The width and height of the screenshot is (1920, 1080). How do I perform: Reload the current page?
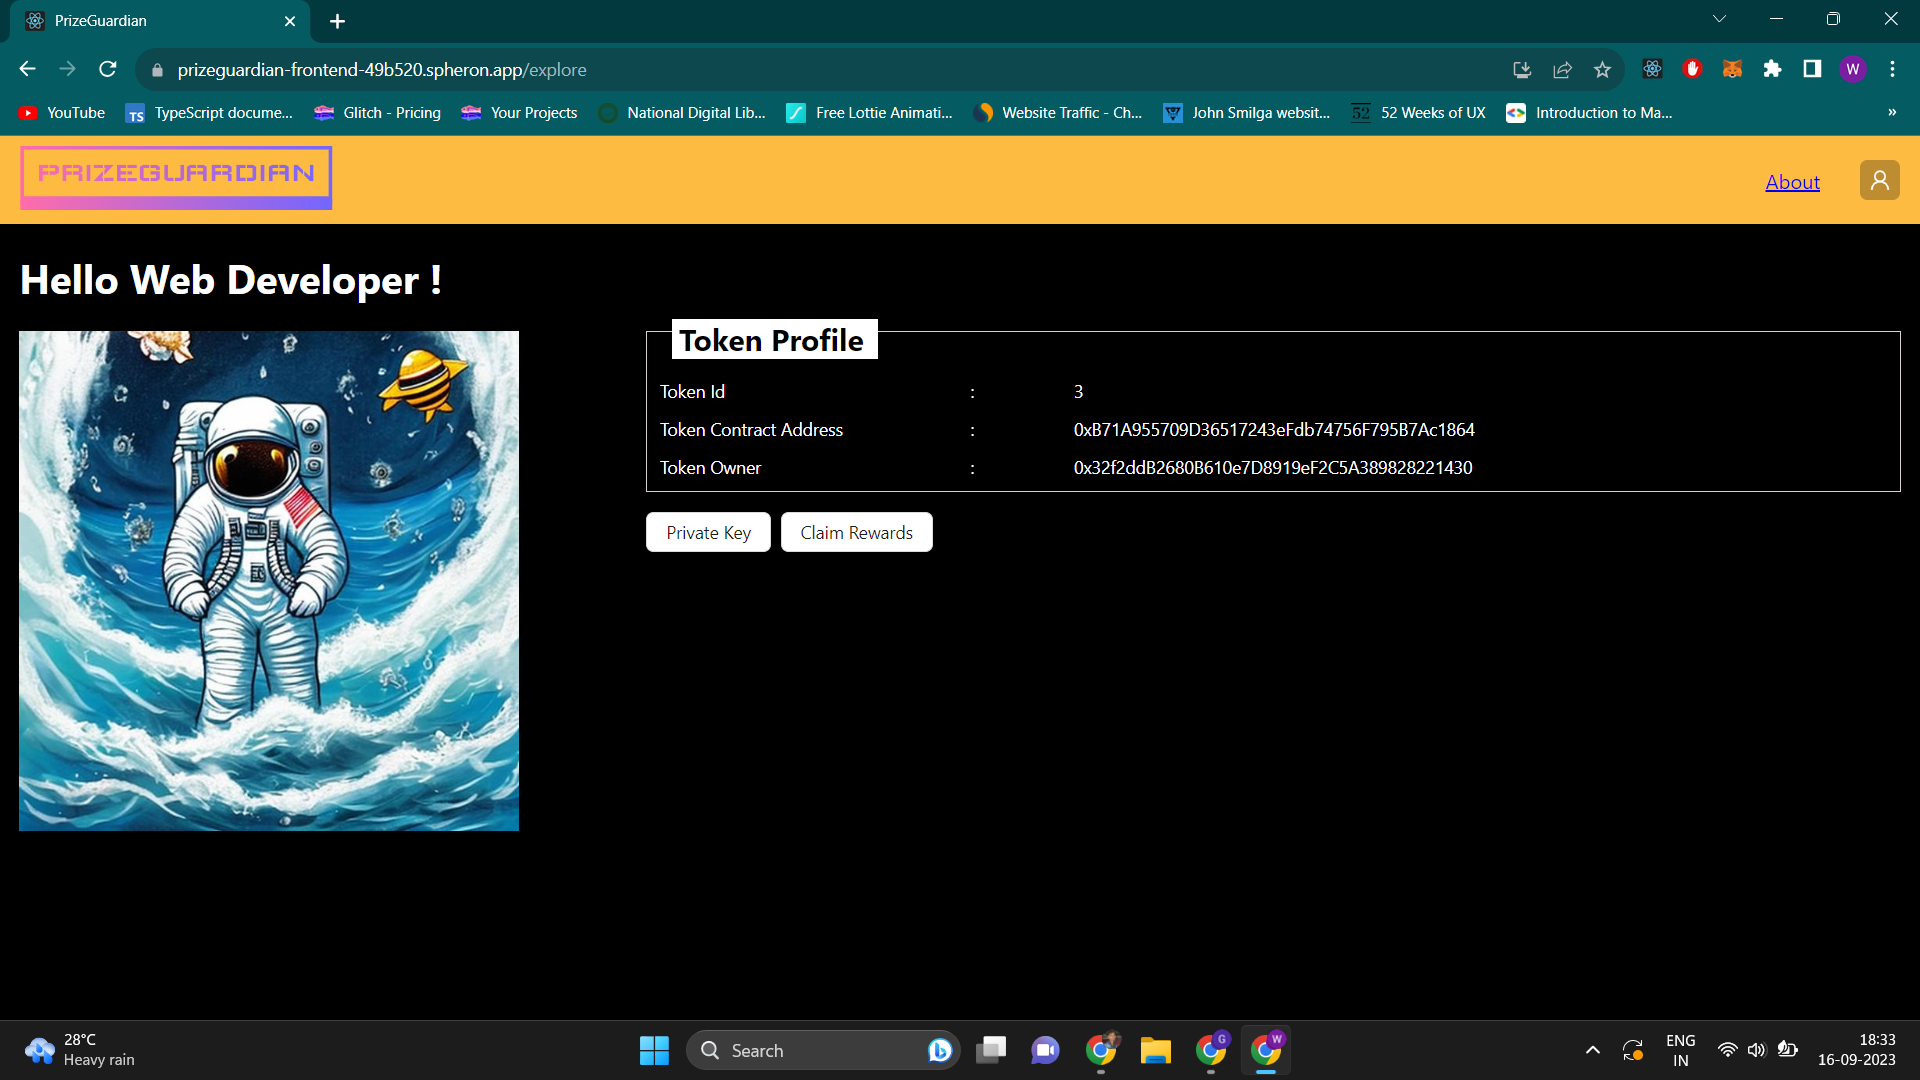coord(108,69)
